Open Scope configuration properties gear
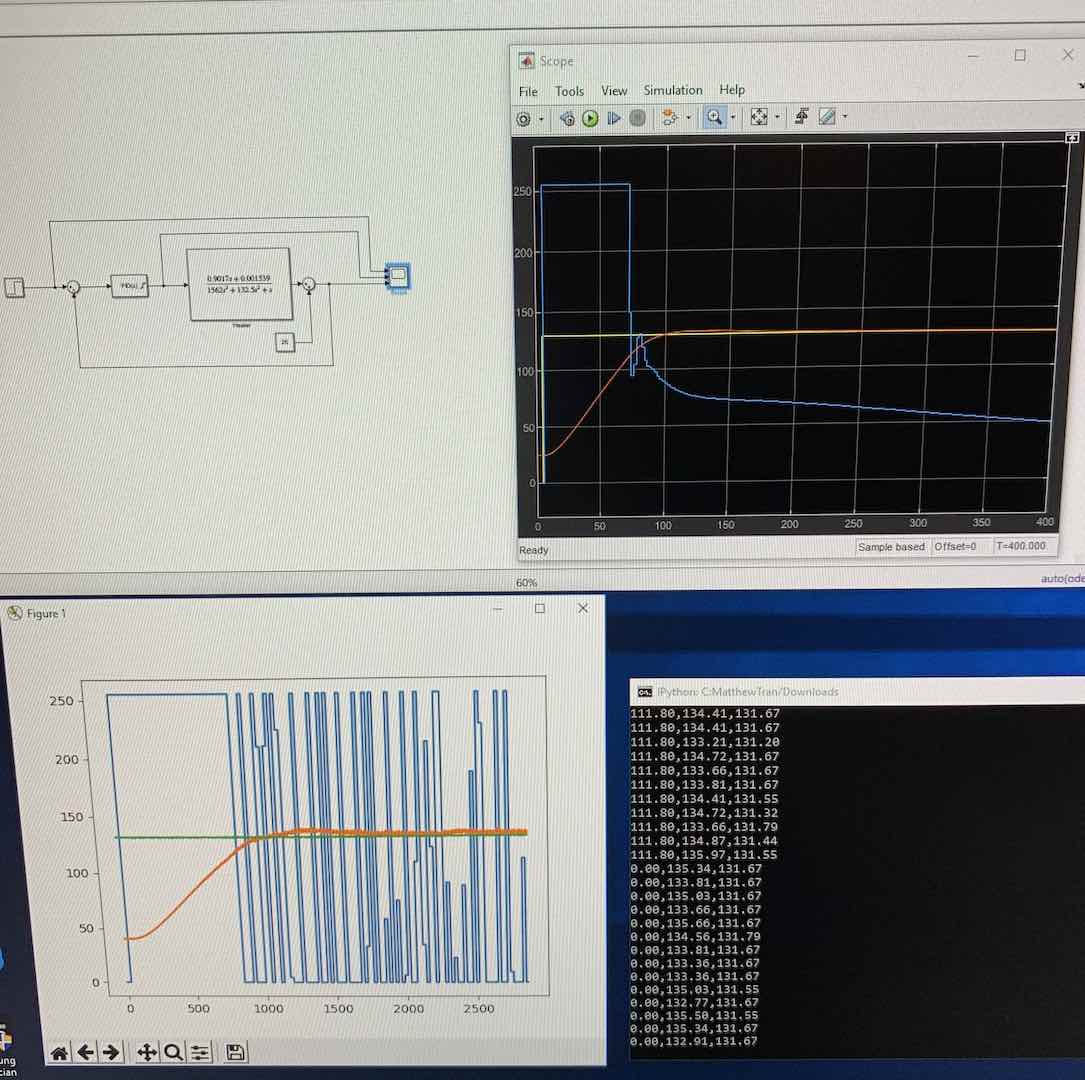1085x1080 pixels. coord(524,118)
